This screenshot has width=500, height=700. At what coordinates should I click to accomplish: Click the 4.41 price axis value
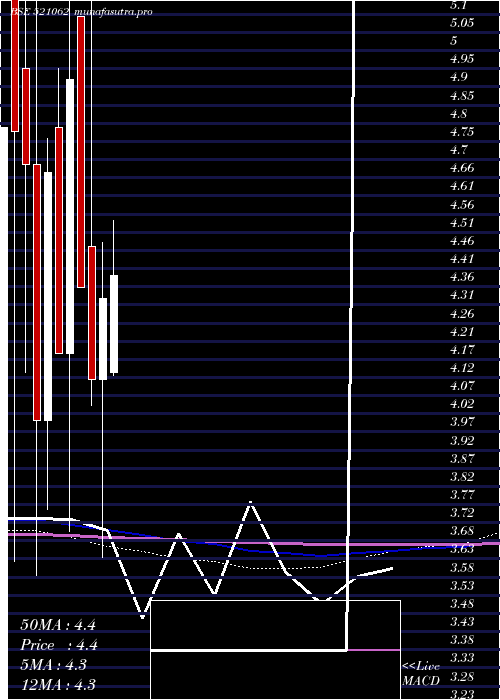[x=462, y=259]
